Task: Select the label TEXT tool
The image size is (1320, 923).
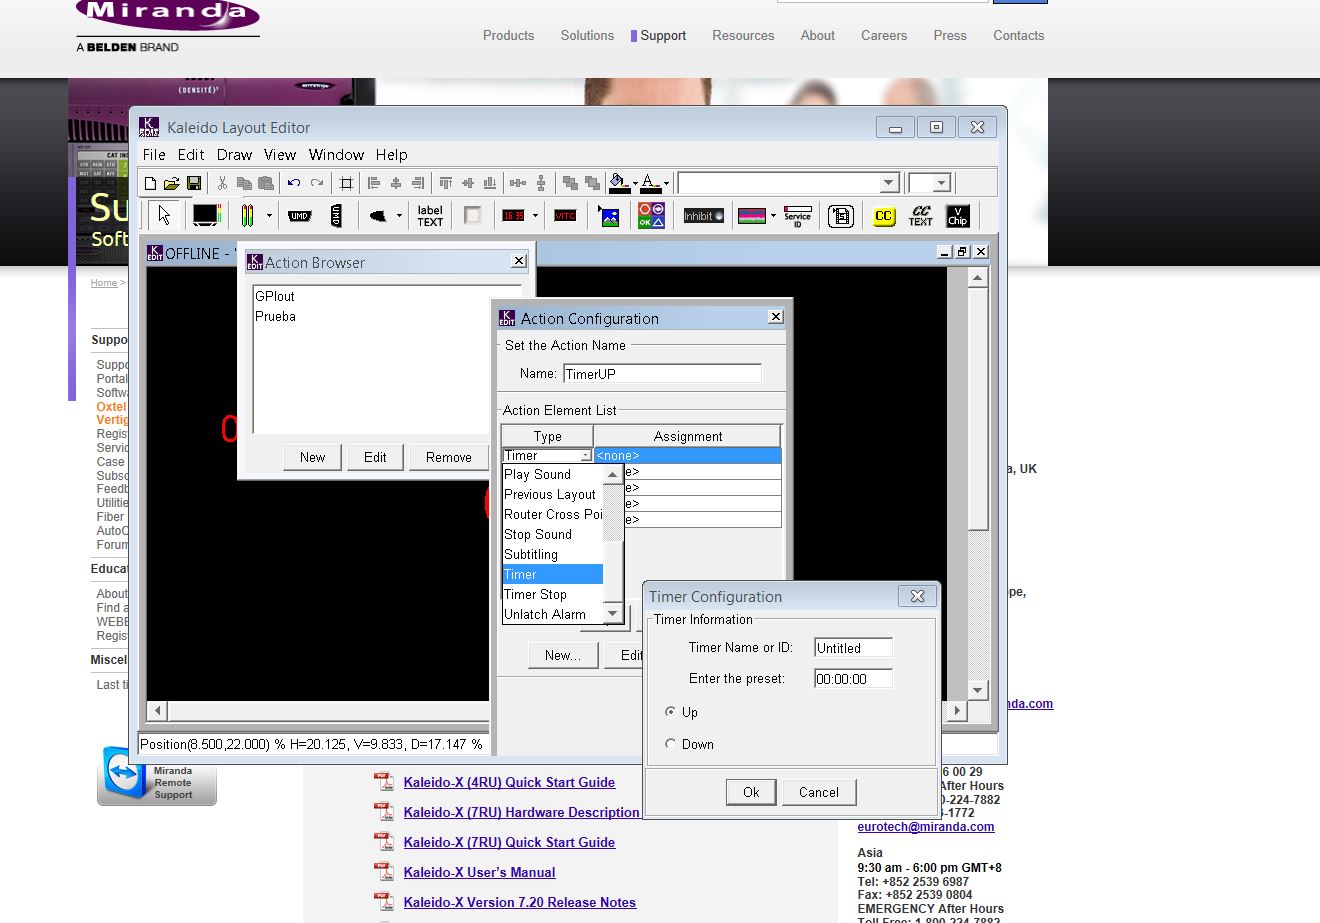Action: coord(430,215)
